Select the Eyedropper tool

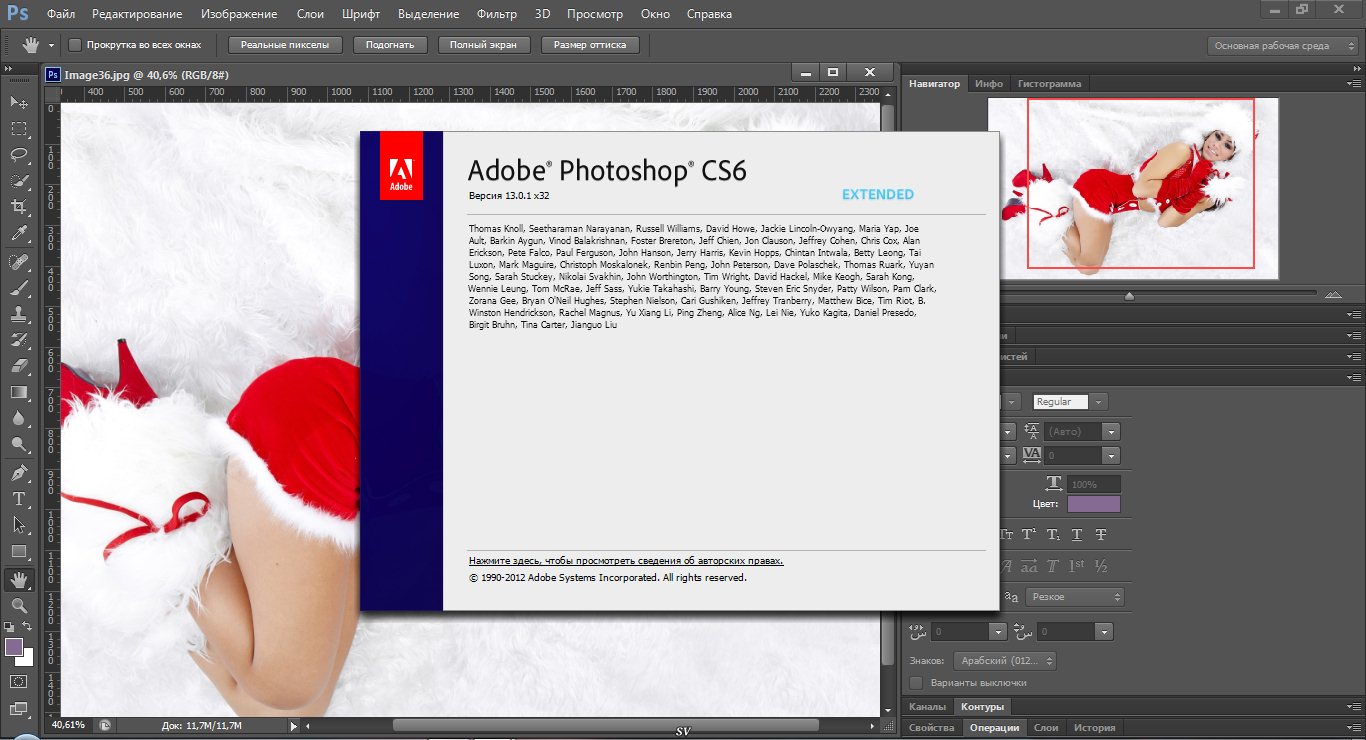(x=19, y=234)
